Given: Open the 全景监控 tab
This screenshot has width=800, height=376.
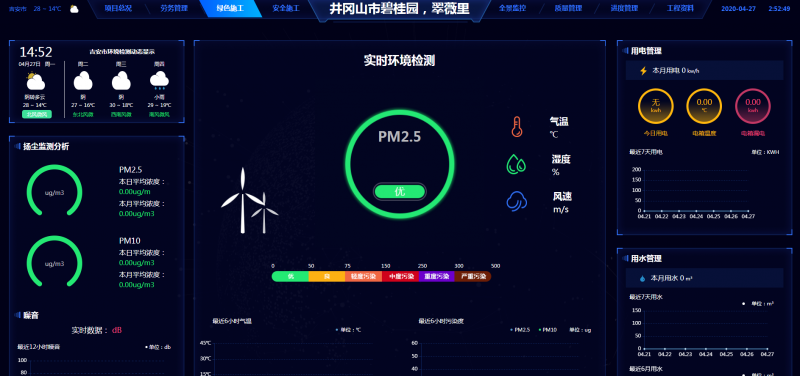Looking at the screenshot, I should [x=512, y=8].
